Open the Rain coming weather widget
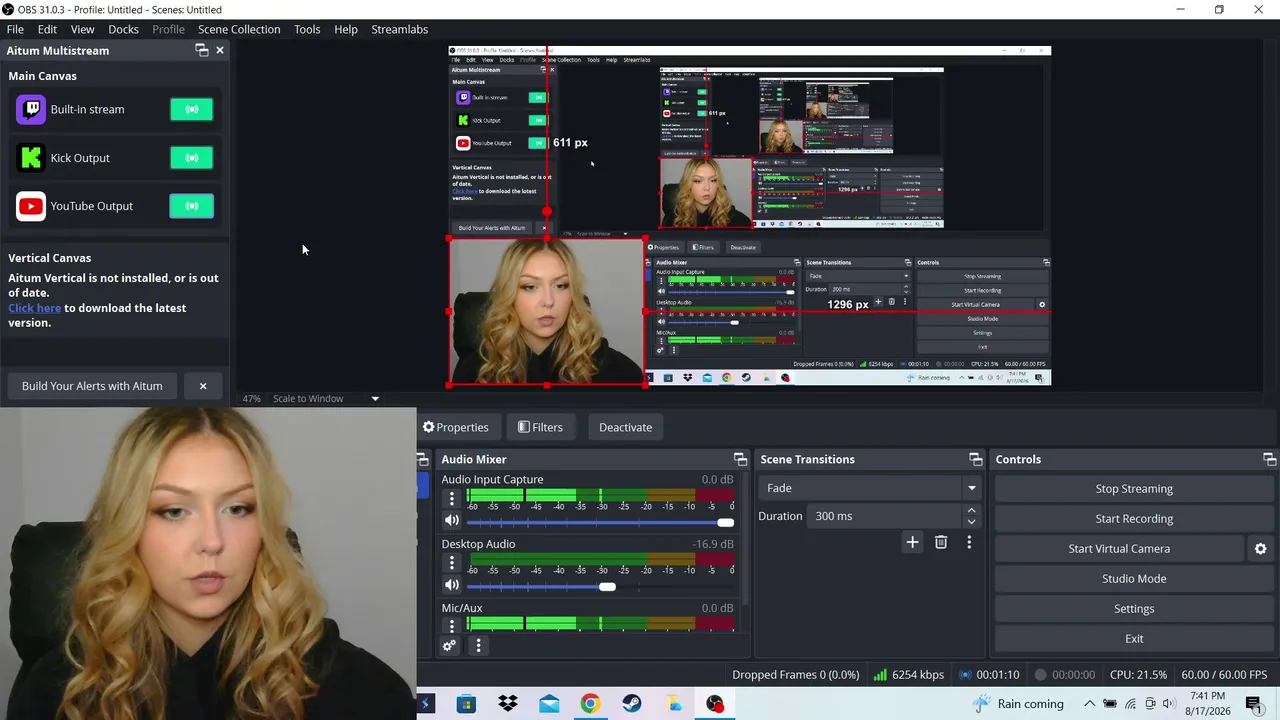The image size is (1280, 720). 1018,704
